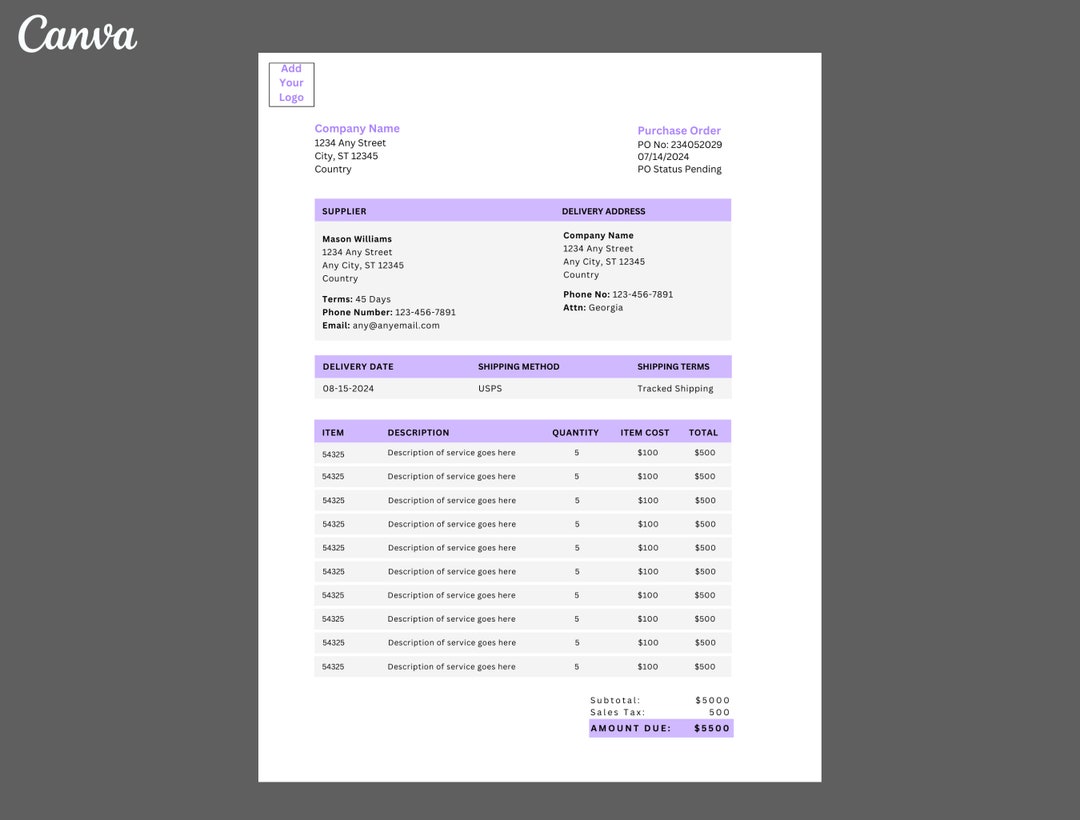The height and width of the screenshot is (820, 1080).
Task: Select the QUANTITY column header
Action: (x=575, y=432)
